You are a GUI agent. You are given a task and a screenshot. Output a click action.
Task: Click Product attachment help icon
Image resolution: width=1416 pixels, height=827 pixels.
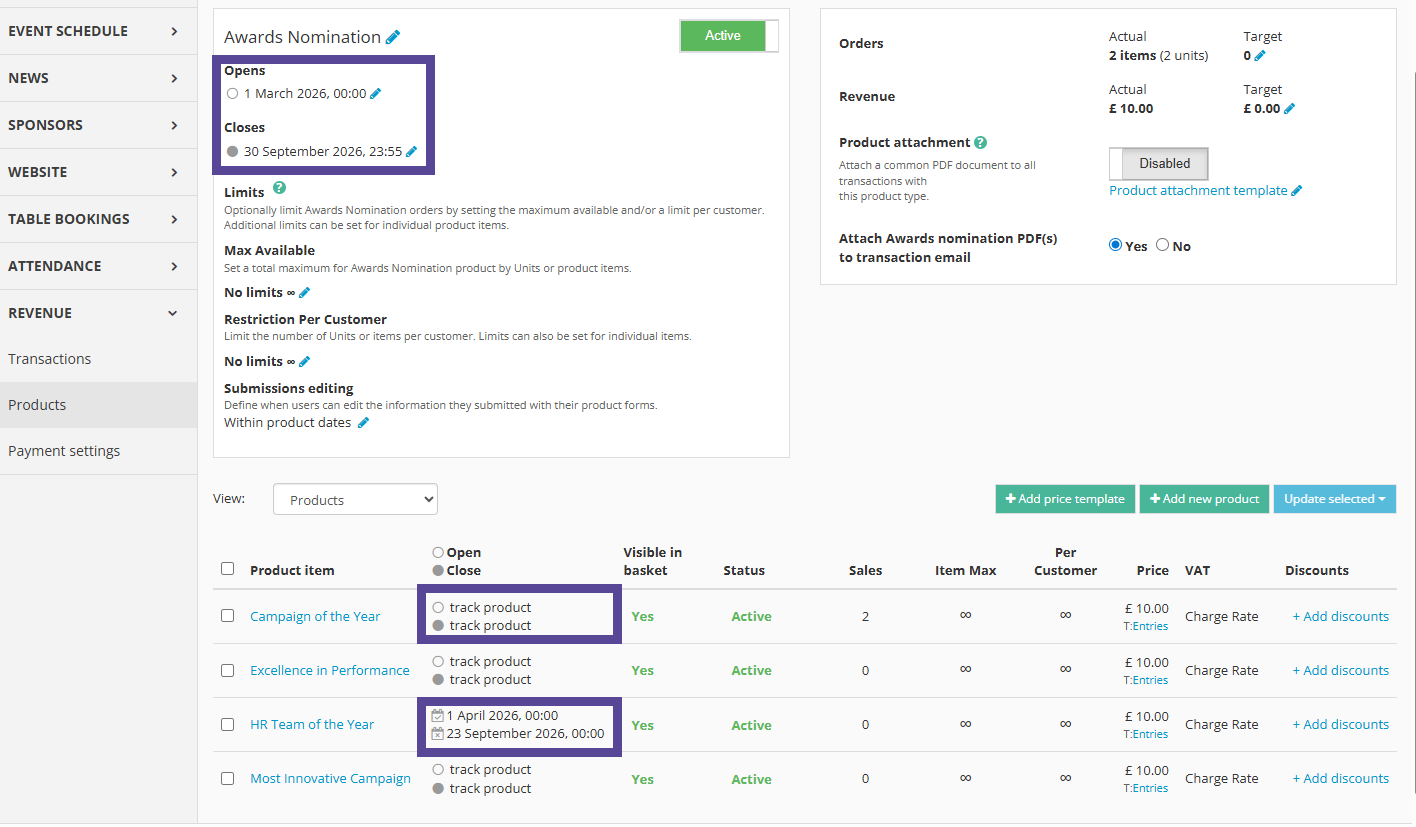pyautogui.click(x=981, y=143)
